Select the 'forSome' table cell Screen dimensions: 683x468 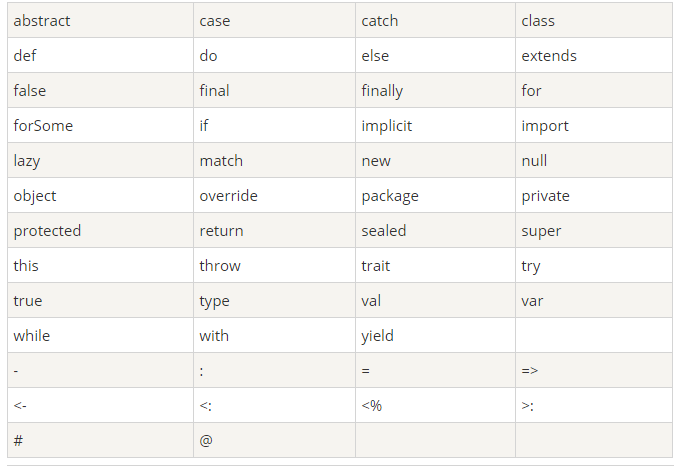point(100,125)
